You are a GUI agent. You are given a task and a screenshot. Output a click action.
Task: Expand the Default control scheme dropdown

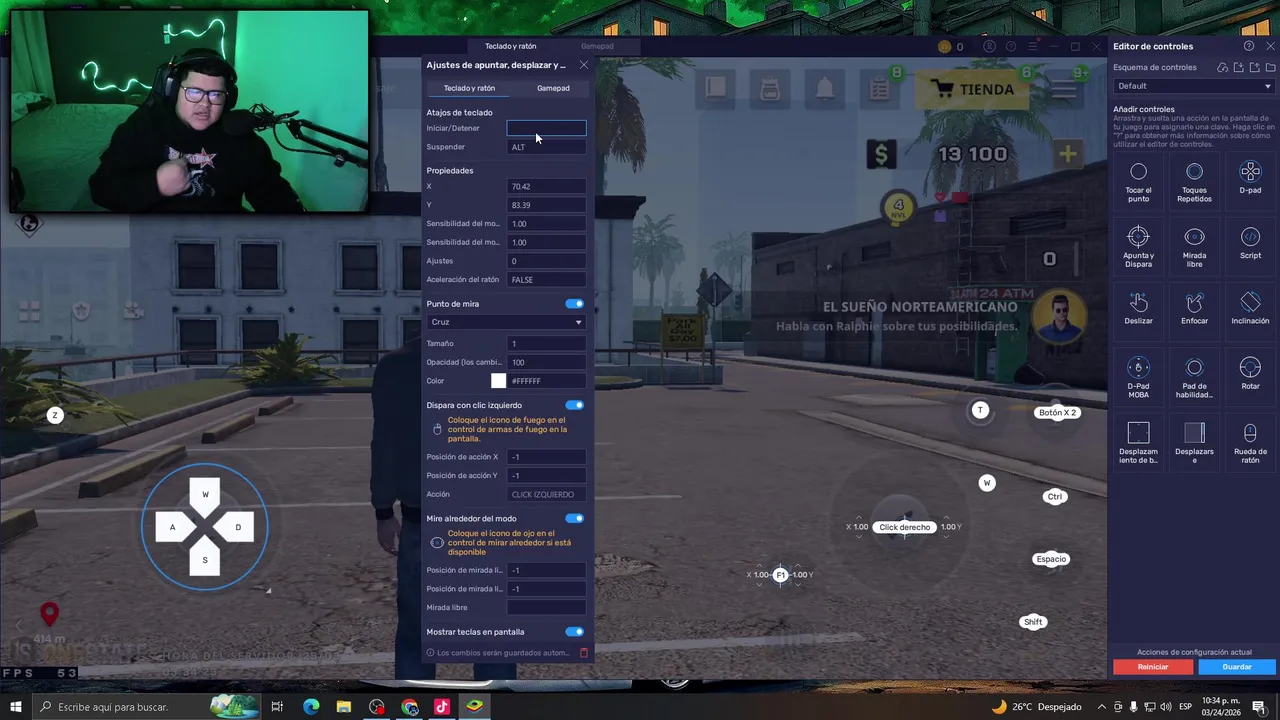click(1193, 86)
